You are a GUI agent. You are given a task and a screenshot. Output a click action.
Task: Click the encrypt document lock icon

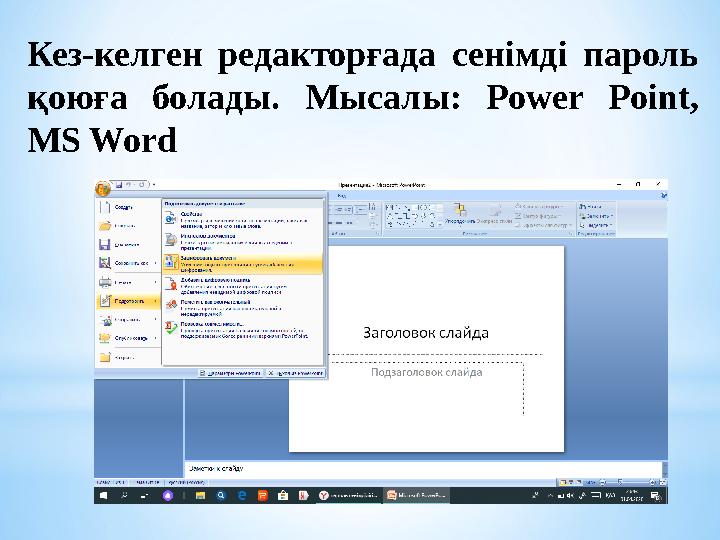(x=171, y=263)
